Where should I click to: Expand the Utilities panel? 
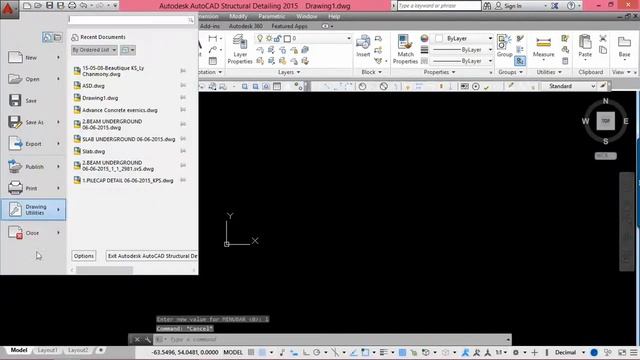click(x=549, y=72)
